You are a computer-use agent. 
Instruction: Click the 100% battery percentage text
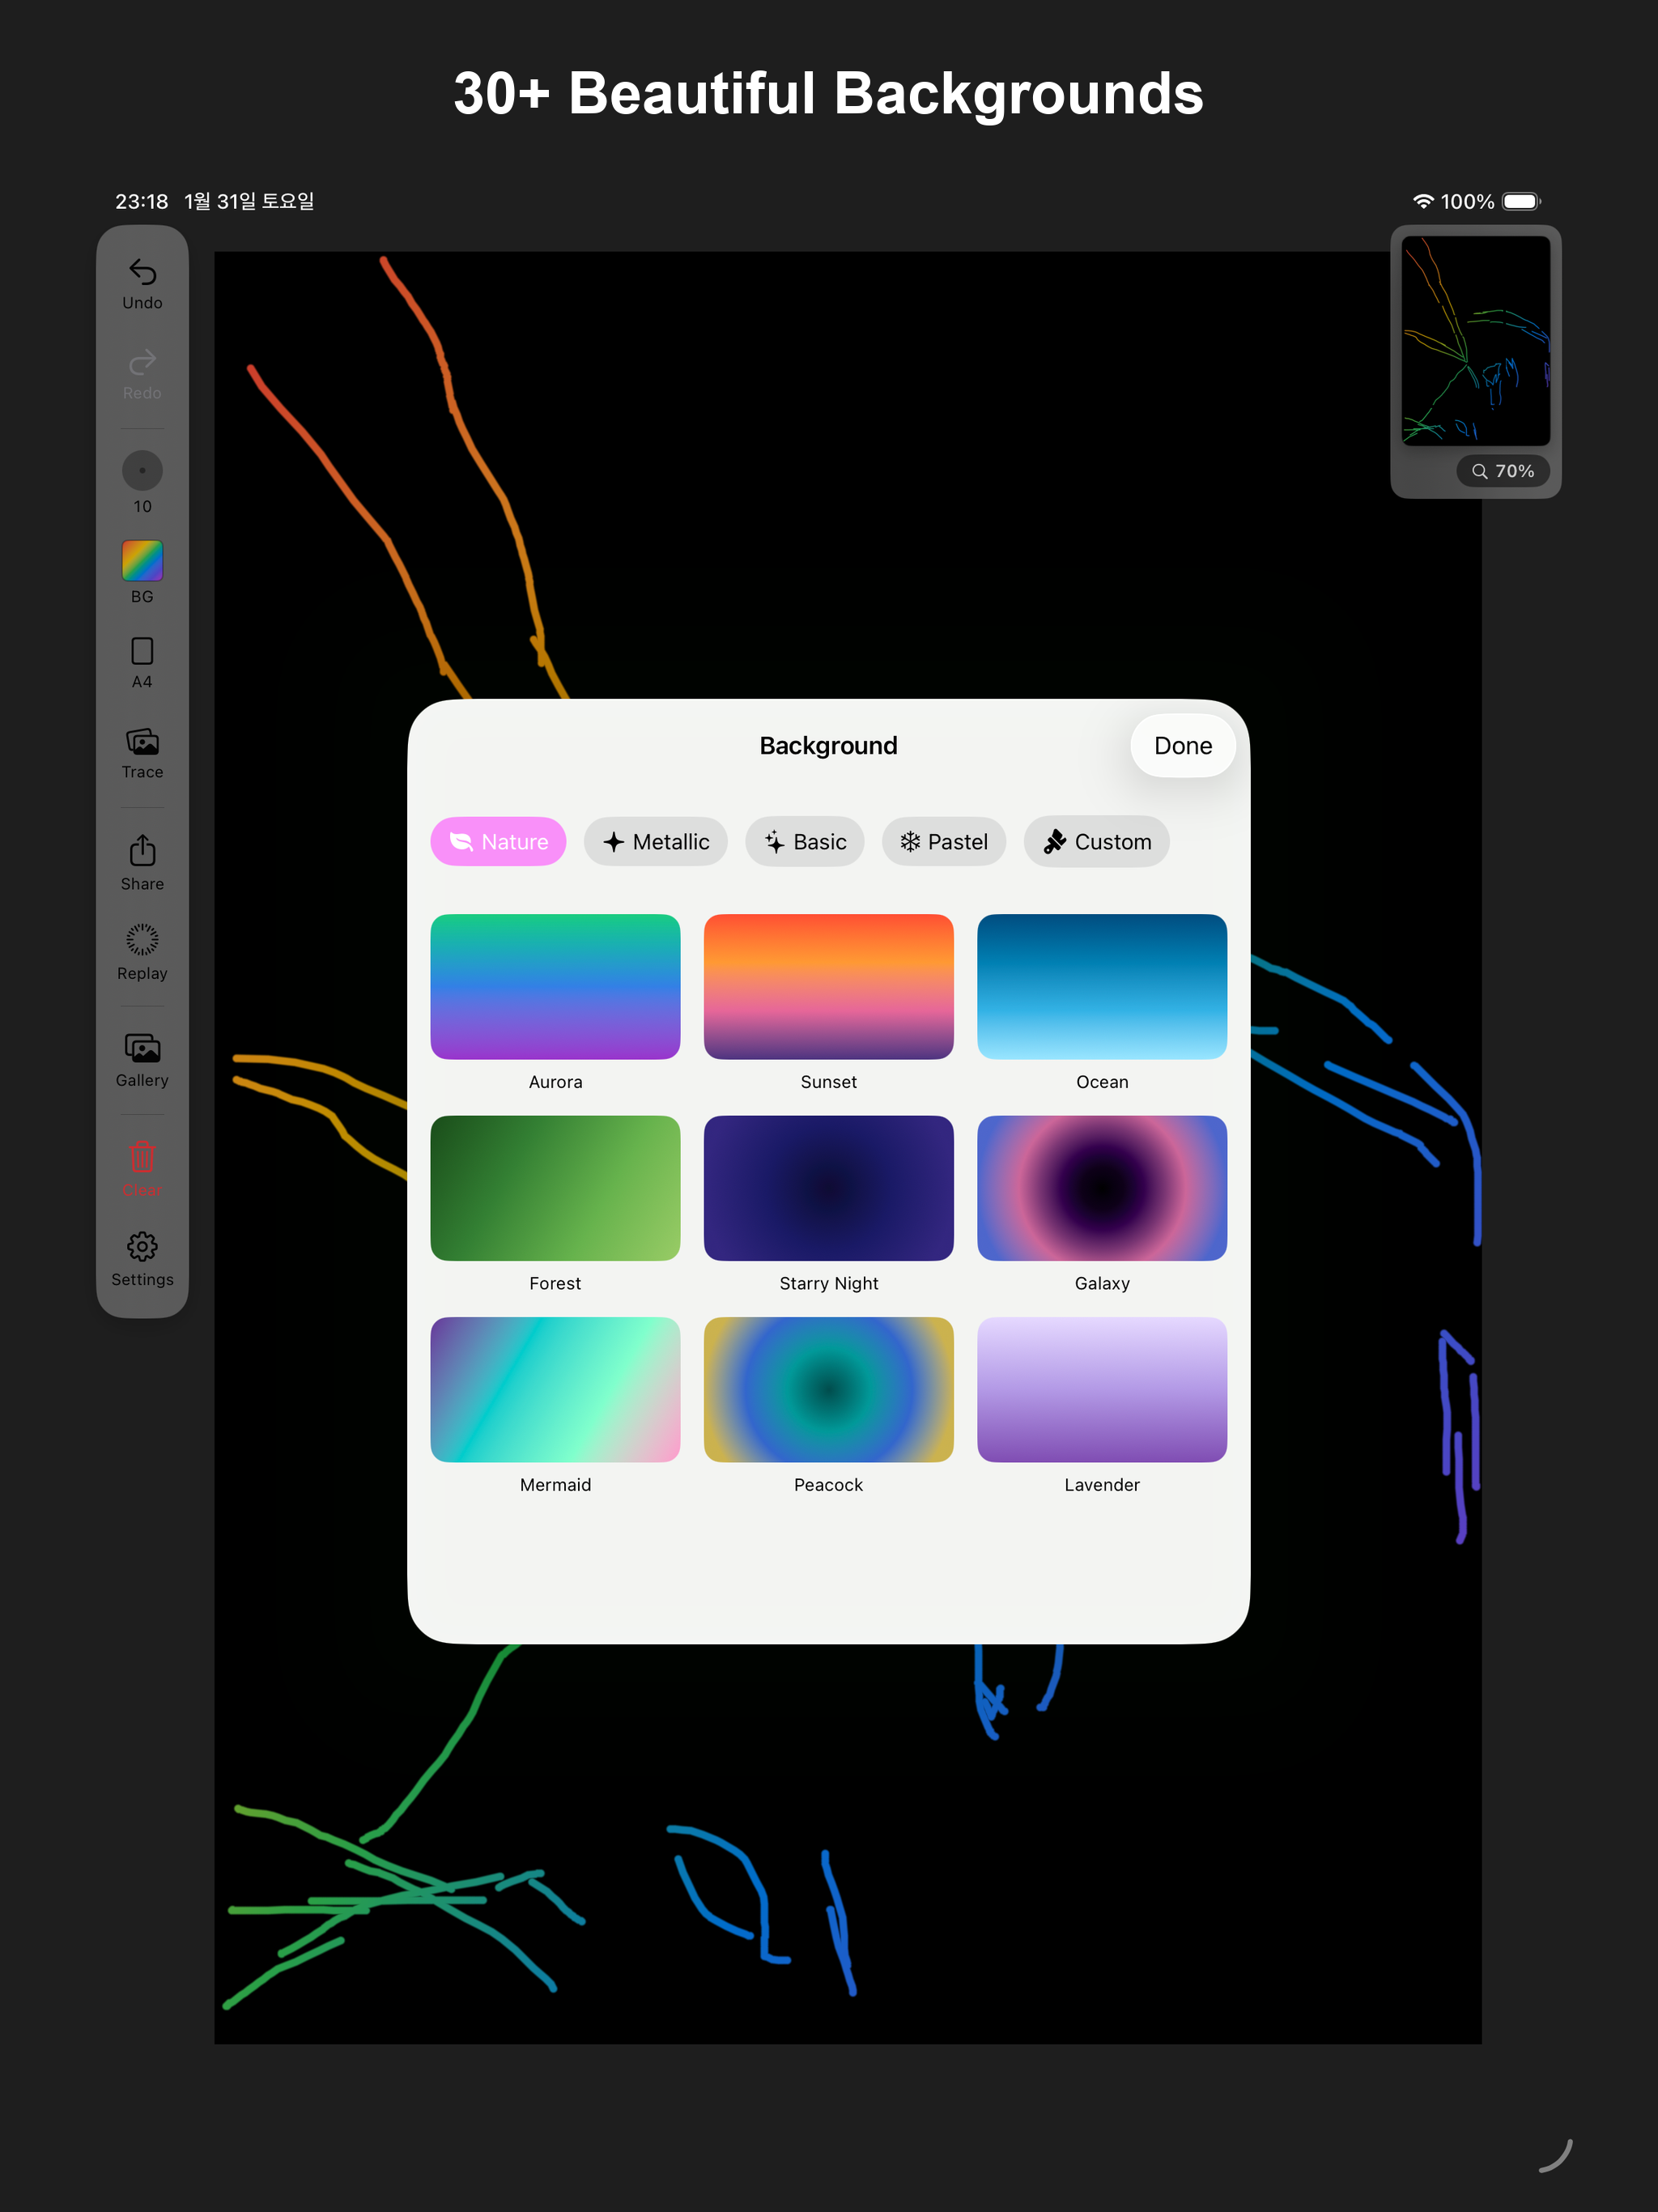click(1467, 201)
